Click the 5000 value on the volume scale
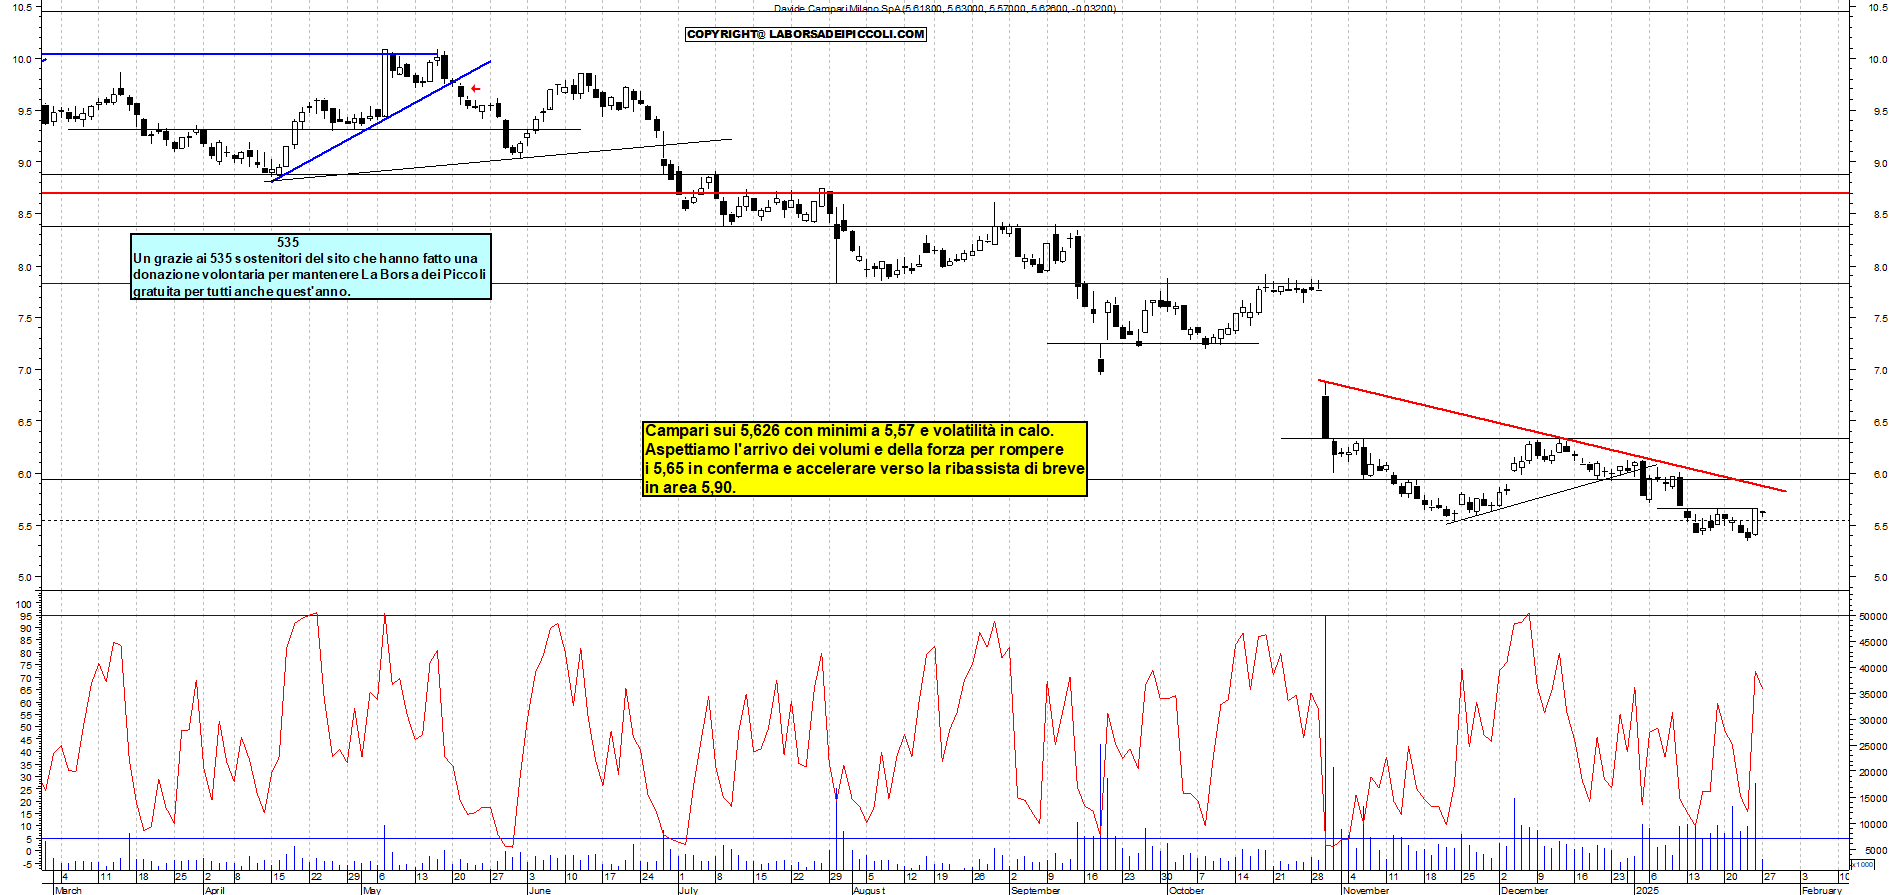Image resolution: width=1890 pixels, height=895 pixels. (1875, 851)
